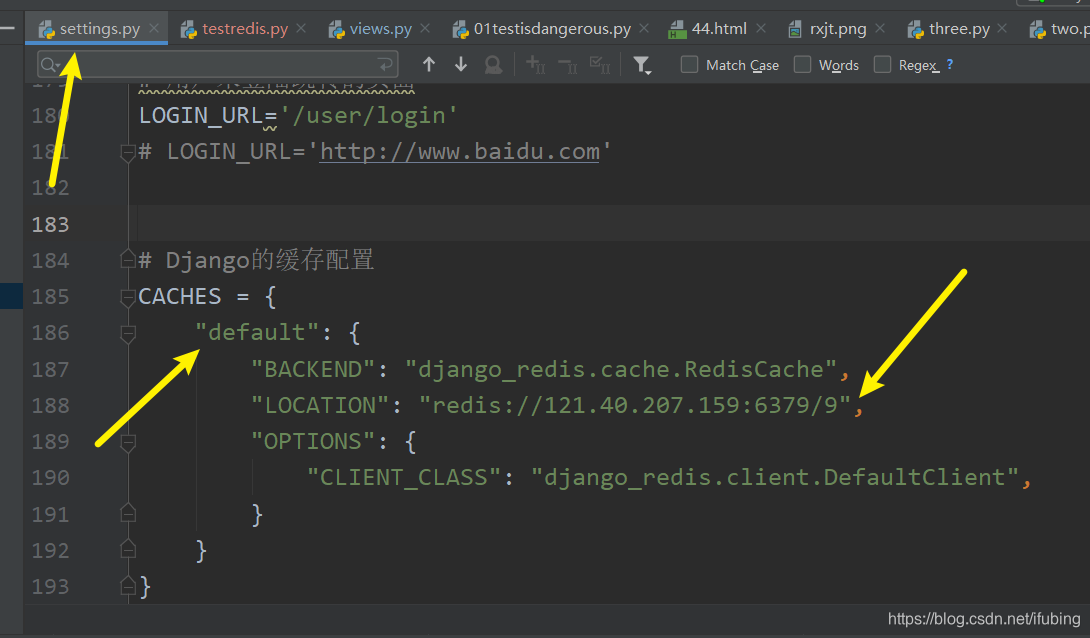1090x638 pixels.
Task: Click the Django缓存配置 comment line
Action: tap(256, 260)
